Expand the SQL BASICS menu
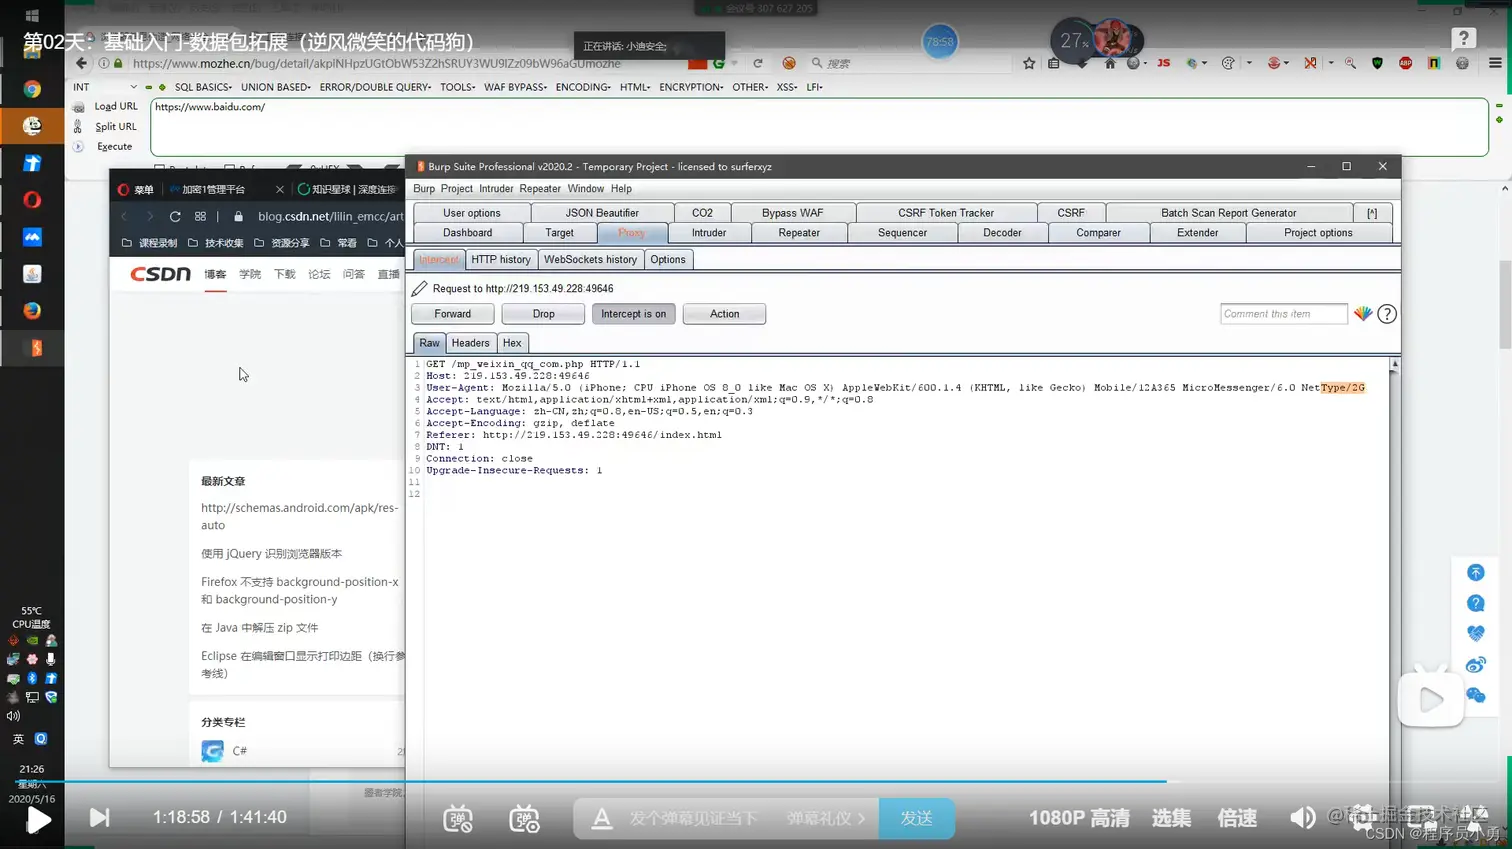This screenshot has width=1512, height=849. coord(203,87)
